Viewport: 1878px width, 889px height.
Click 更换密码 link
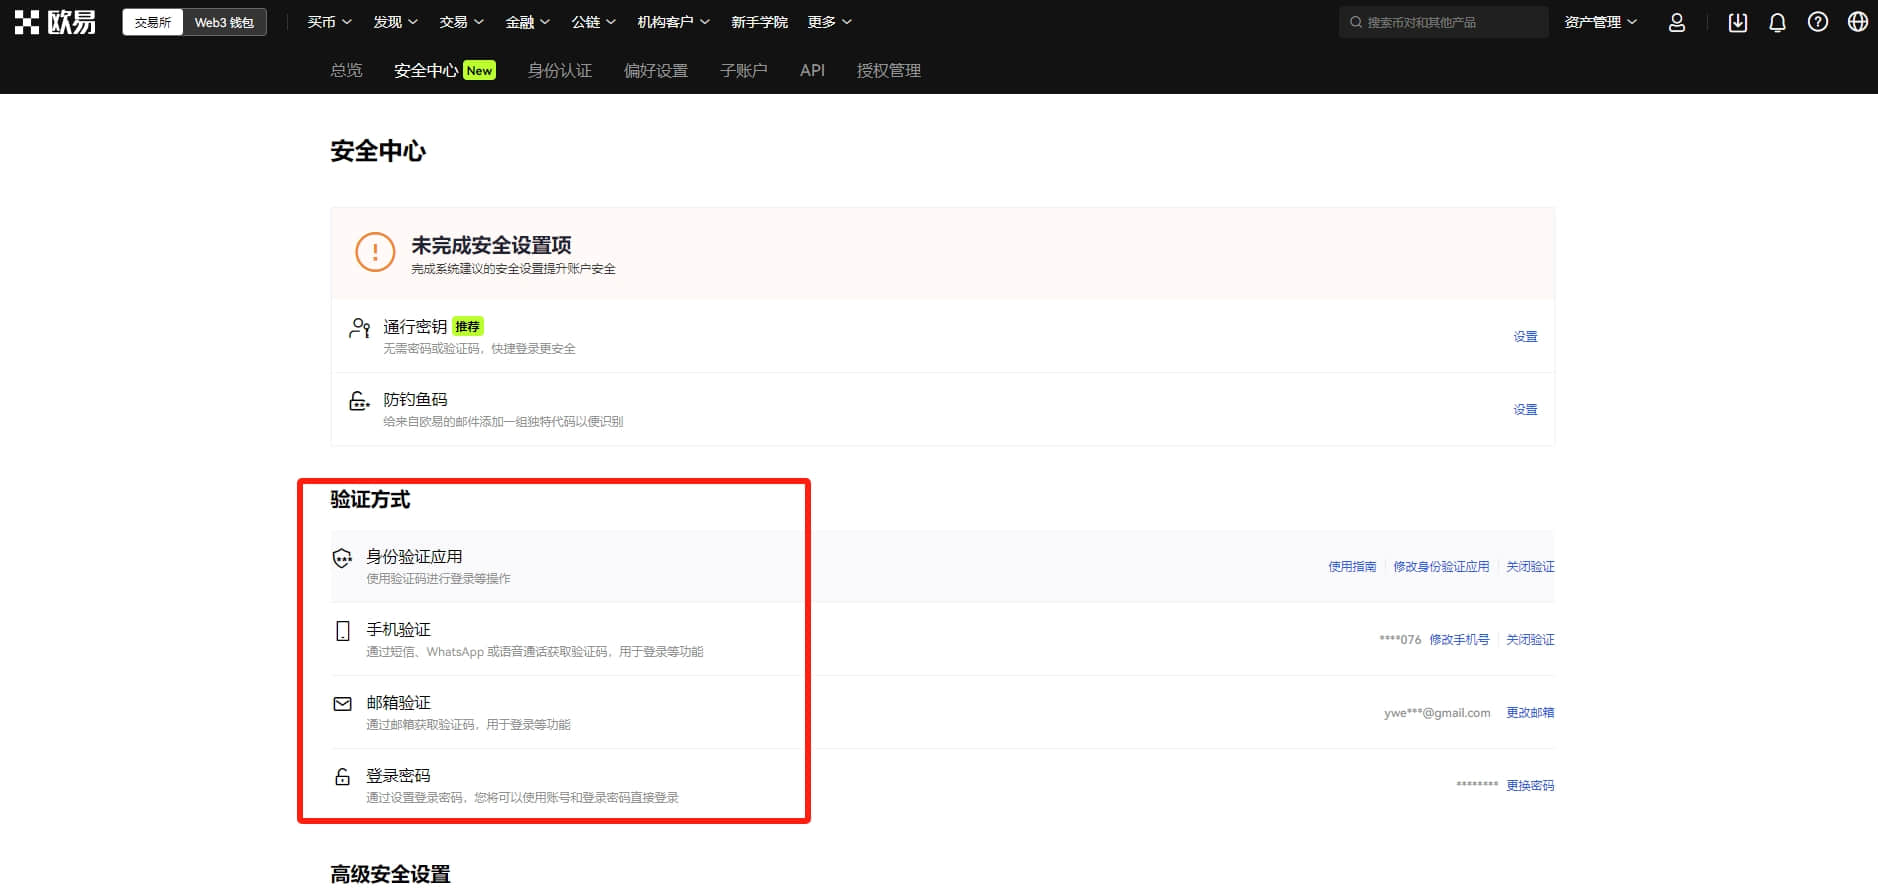click(x=1530, y=786)
